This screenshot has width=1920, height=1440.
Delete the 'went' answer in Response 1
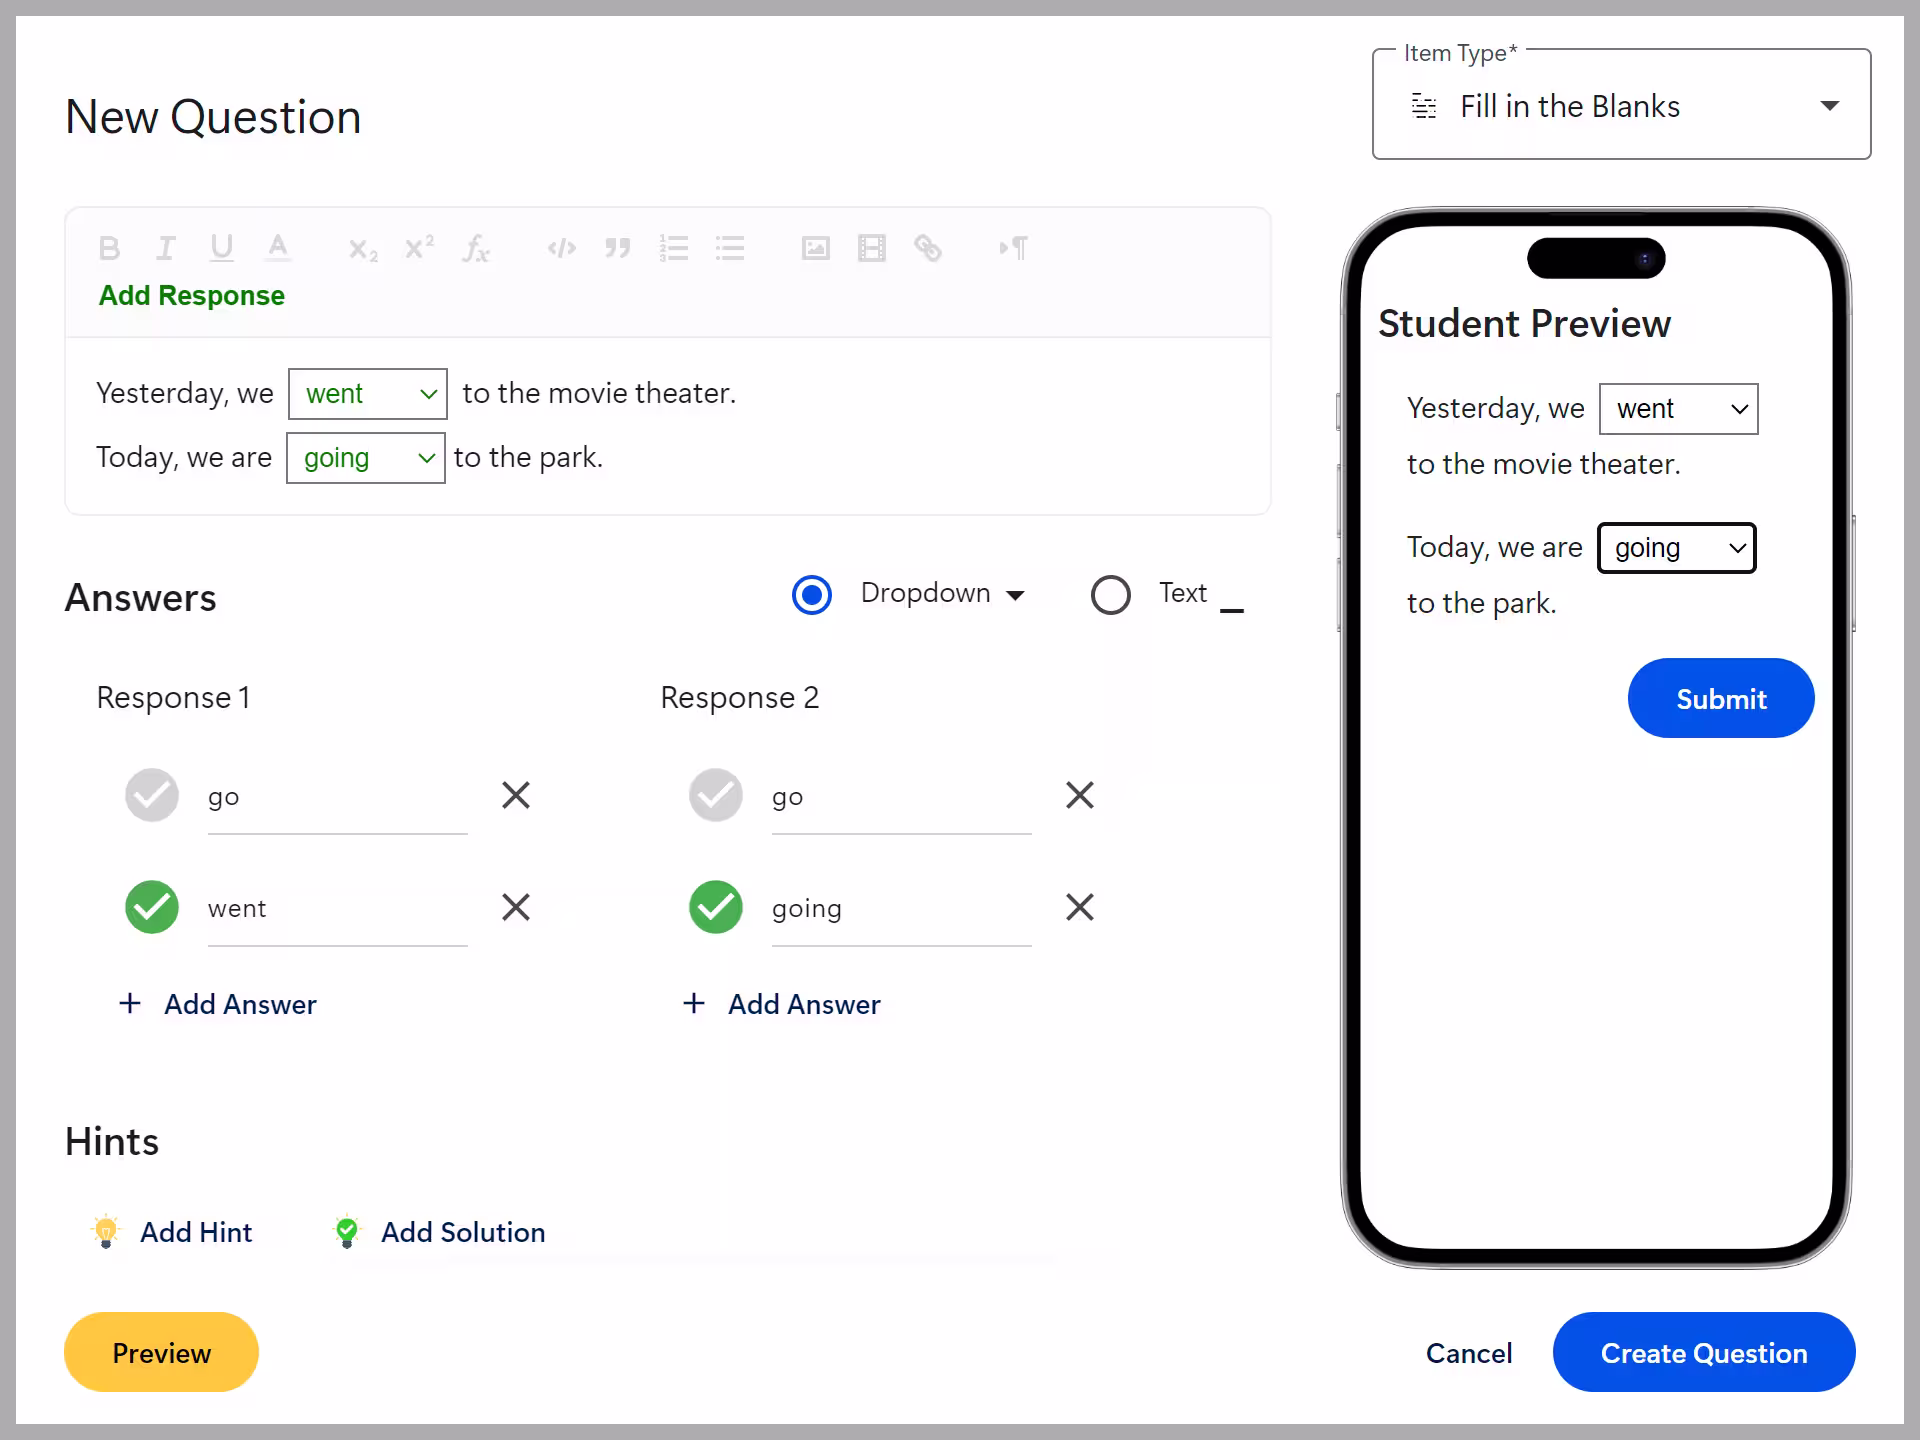pyautogui.click(x=516, y=908)
